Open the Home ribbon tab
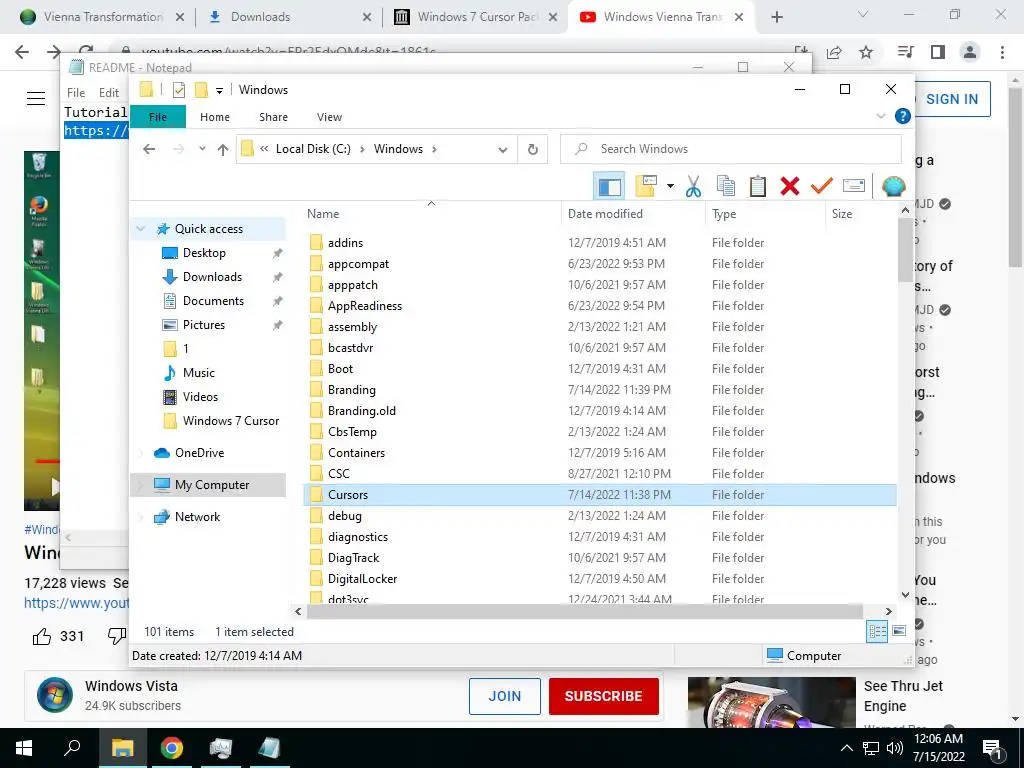This screenshot has width=1024, height=768. click(215, 117)
